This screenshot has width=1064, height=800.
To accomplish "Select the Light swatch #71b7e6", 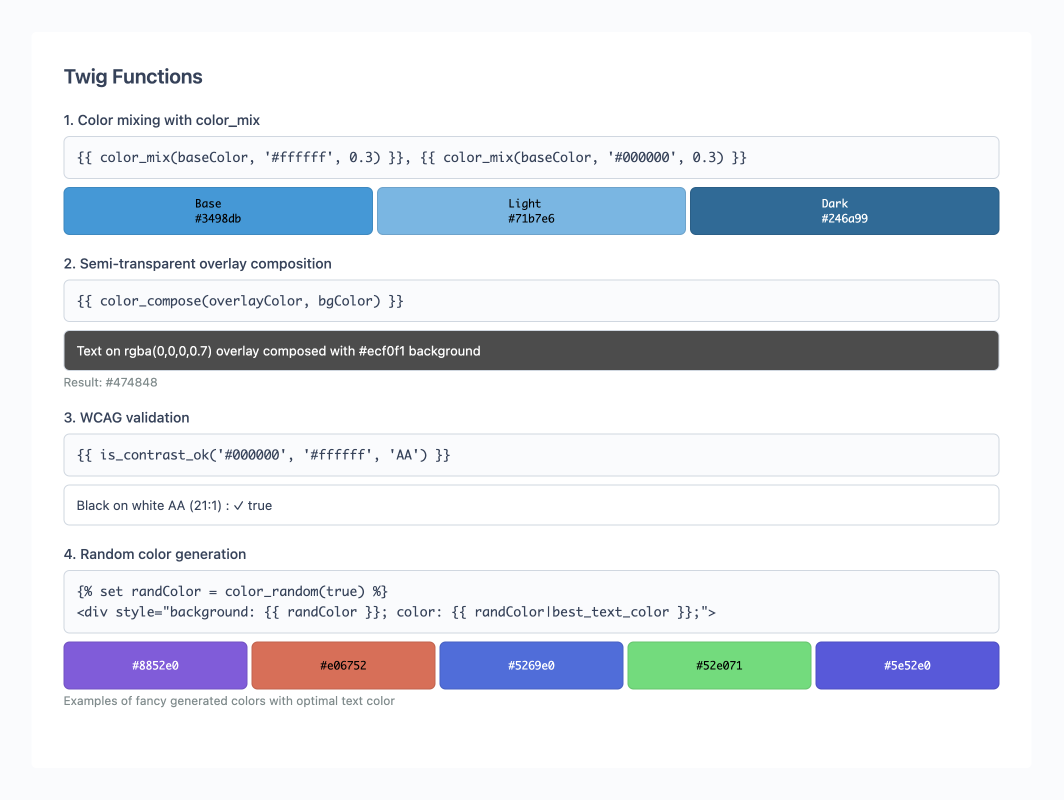I will [531, 211].
